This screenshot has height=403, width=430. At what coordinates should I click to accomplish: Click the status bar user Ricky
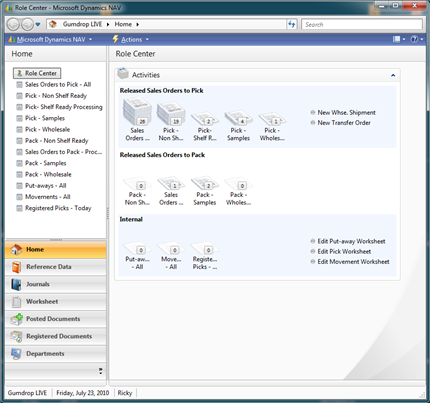[x=125, y=393]
